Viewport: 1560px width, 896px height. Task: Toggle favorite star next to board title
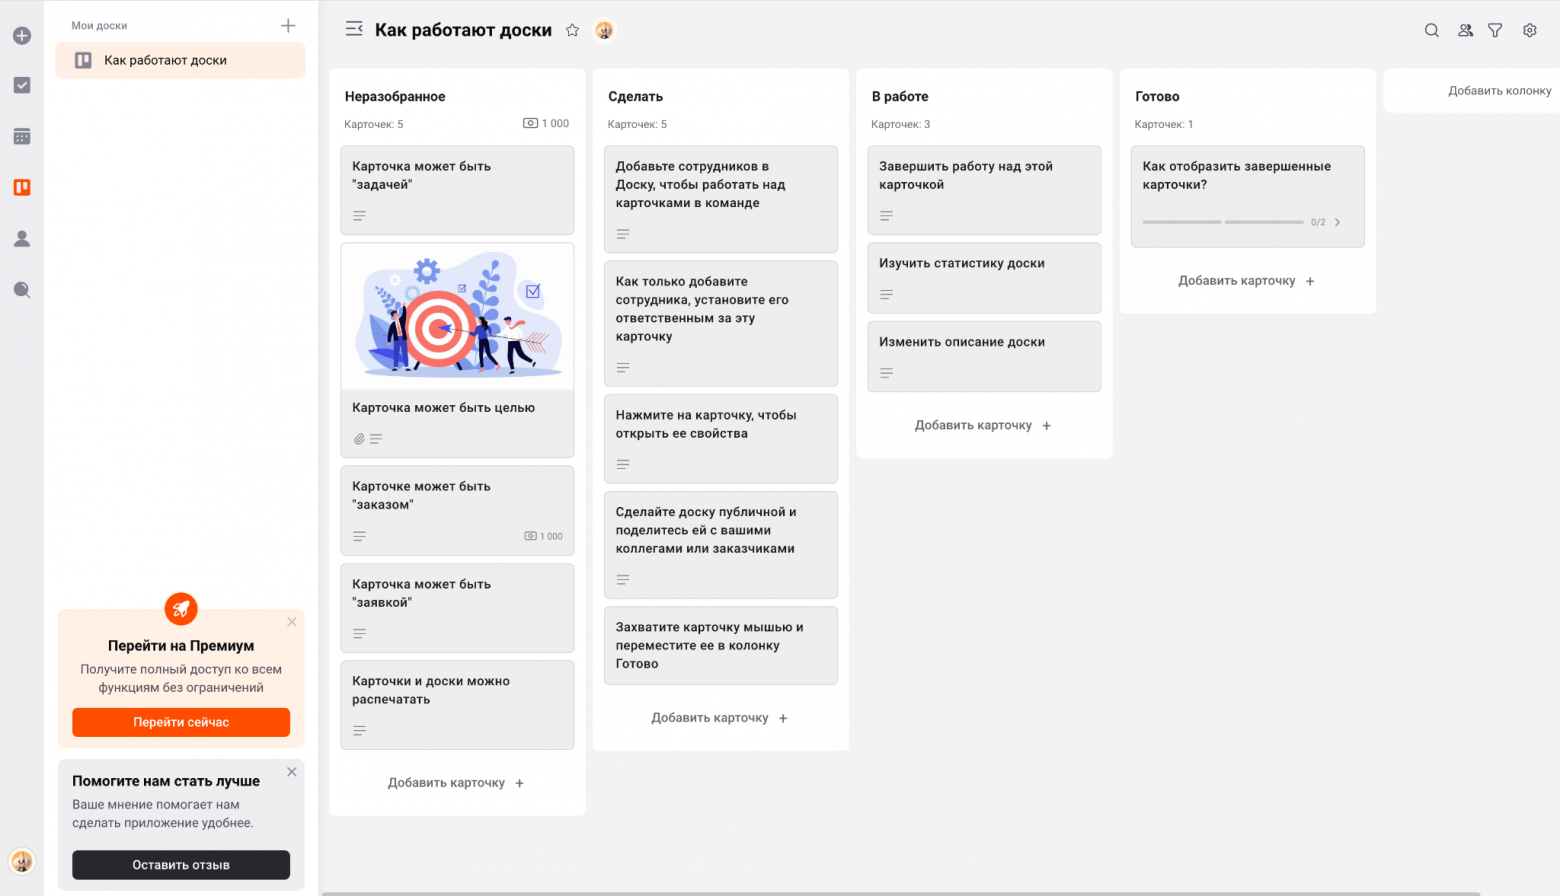tap(572, 30)
